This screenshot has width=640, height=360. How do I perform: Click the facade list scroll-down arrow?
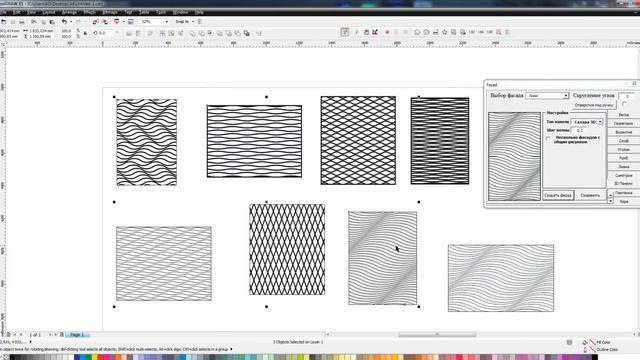[x=611, y=201]
